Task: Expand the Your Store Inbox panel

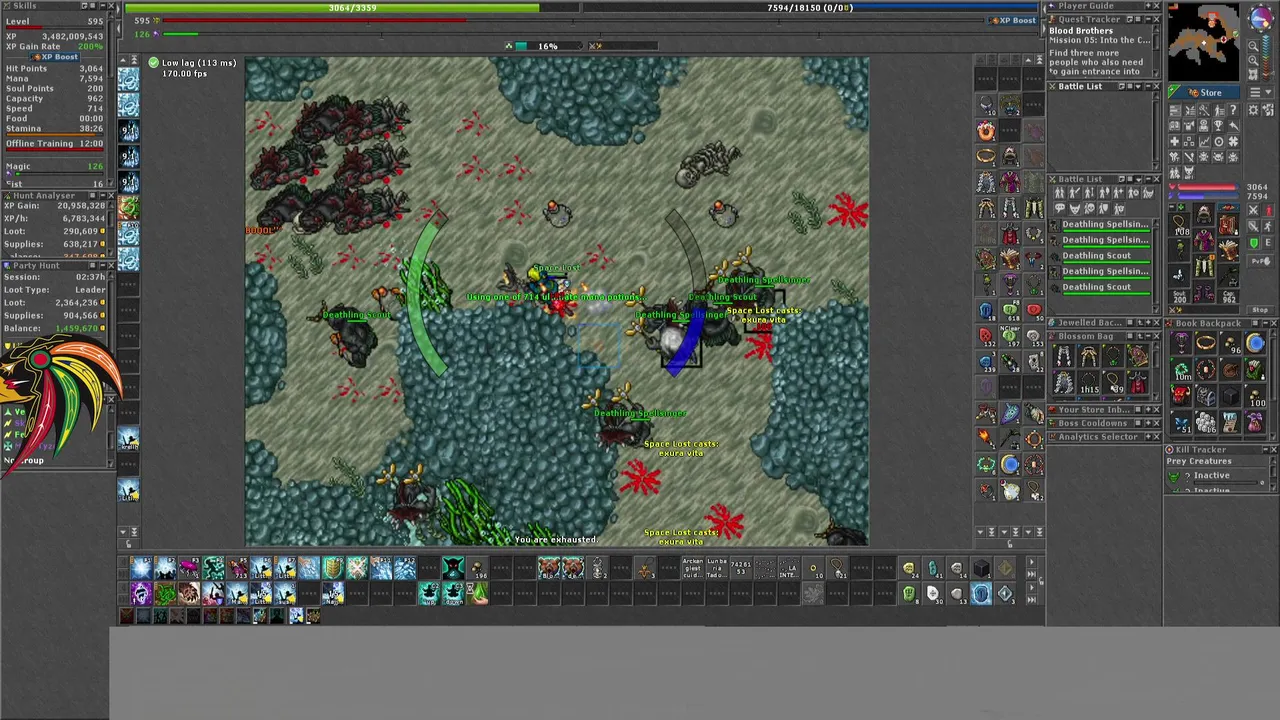Action: point(1148,410)
